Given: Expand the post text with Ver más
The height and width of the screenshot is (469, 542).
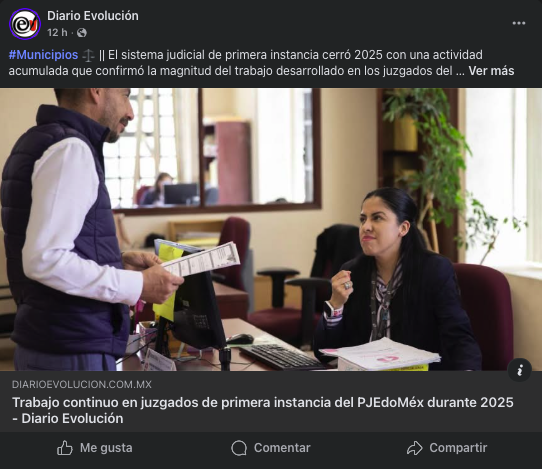Looking at the screenshot, I should [x=491, y=71].
